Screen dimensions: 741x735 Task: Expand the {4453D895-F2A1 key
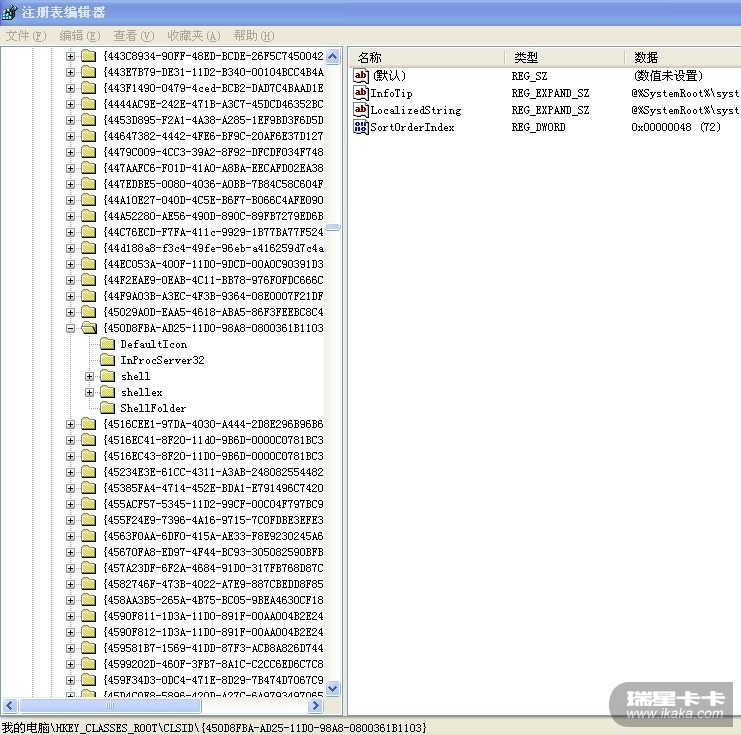click(x=70, y=120)
